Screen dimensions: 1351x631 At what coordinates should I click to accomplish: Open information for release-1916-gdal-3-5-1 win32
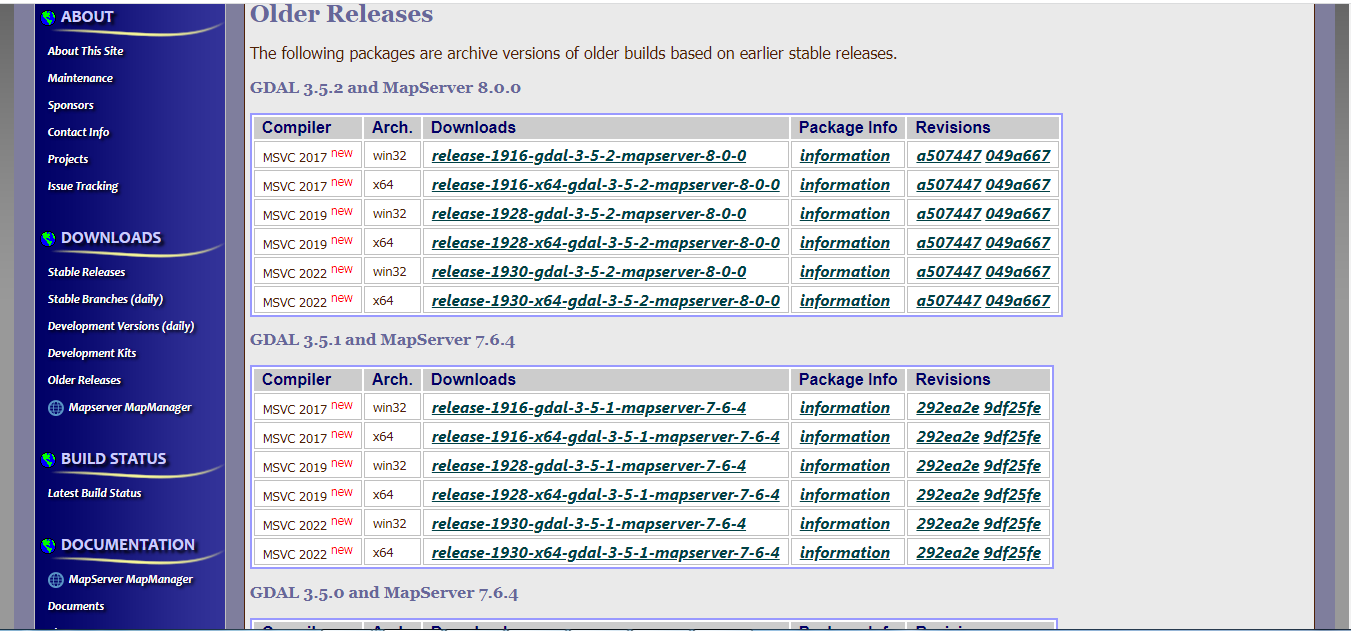(x=845, y=408)
